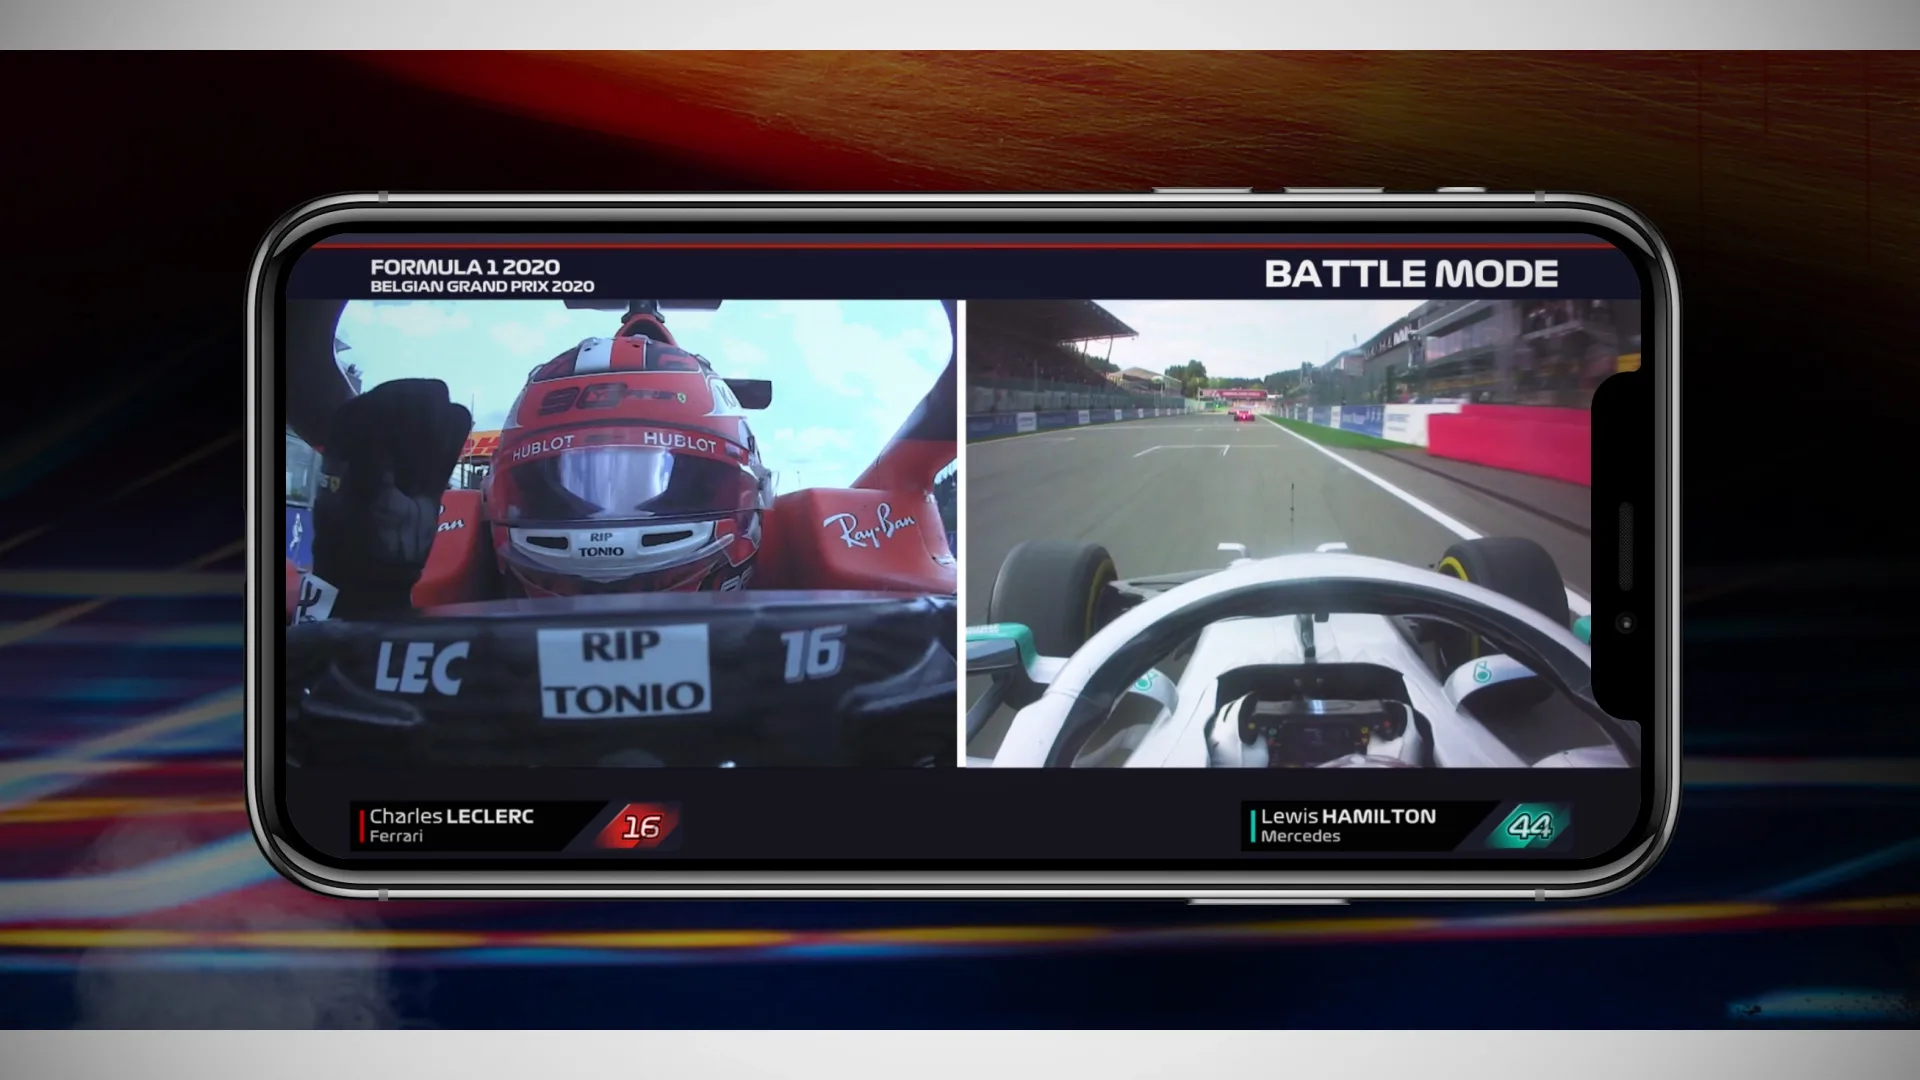Click the phone's front camera dot
The width and height of the screenshot is (1920, 1080).
[x=1625, y=623]
